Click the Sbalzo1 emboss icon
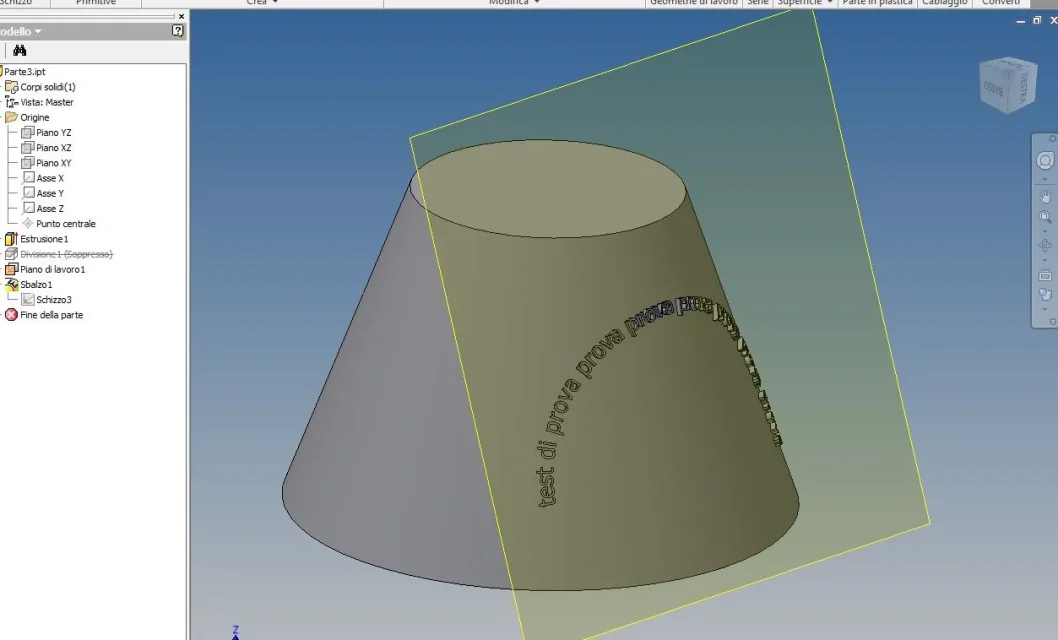1058x640 pixels. [11, 285]
